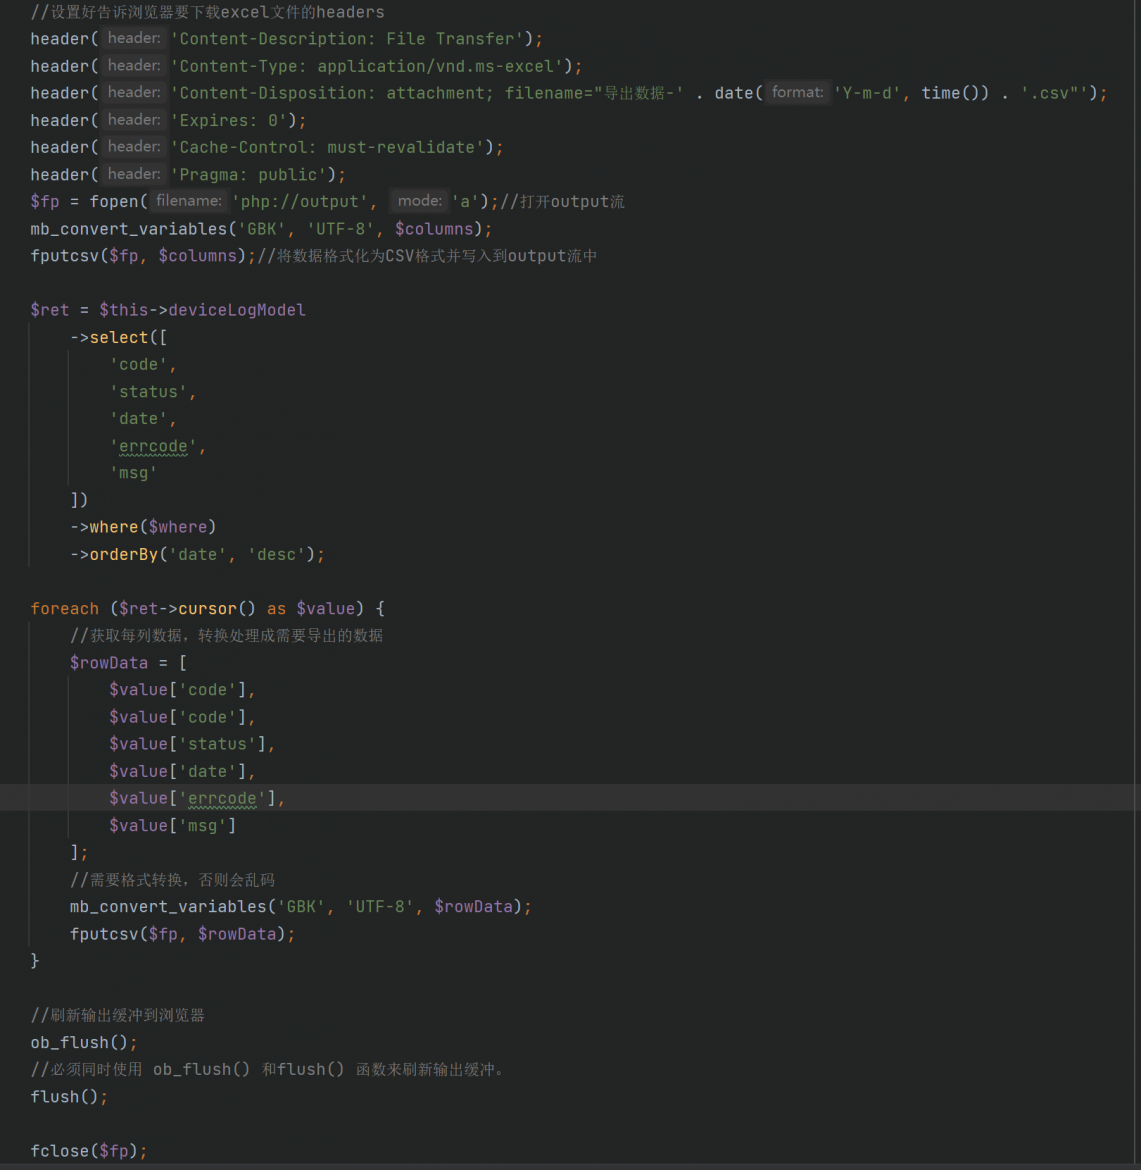
Task: Click the $fp variable before fopen
Action: (x=45, y=201)
